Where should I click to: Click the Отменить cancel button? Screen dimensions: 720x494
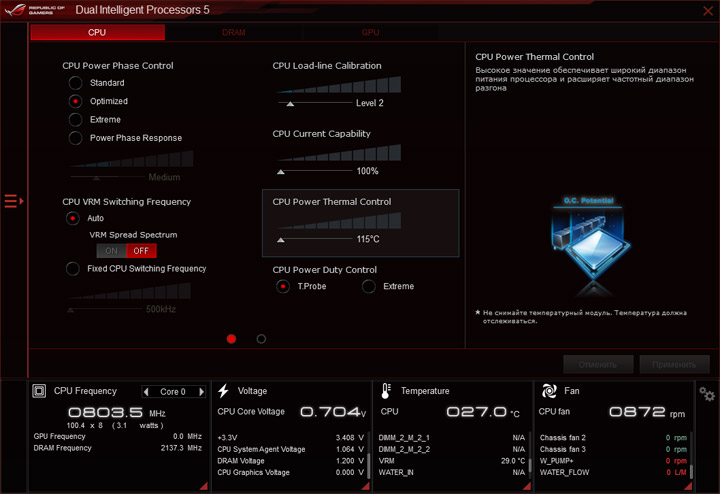598,365
